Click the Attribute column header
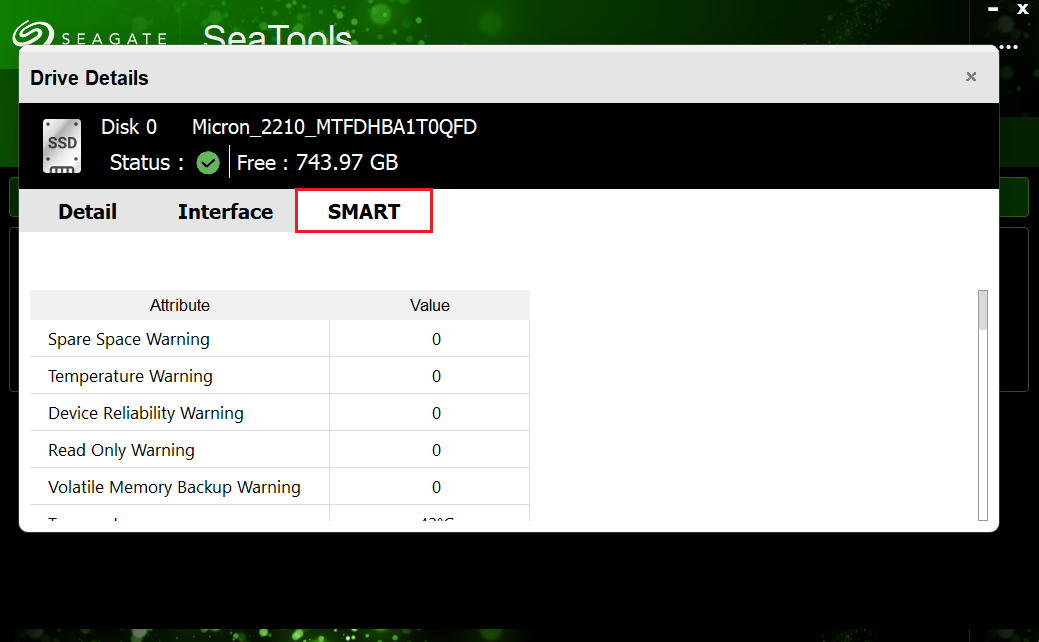 (x=179, y=305)
